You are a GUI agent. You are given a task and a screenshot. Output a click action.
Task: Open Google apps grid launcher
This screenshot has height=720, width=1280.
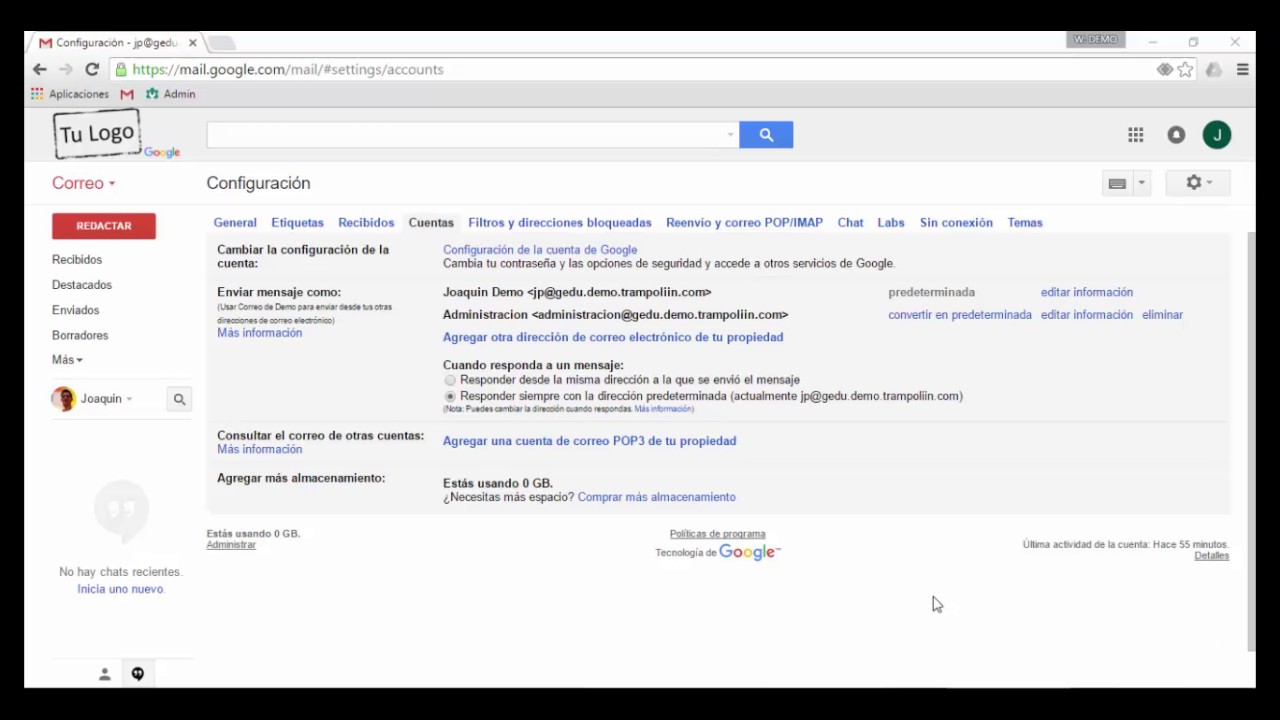pyautogui.click(x=1136, y=135)
